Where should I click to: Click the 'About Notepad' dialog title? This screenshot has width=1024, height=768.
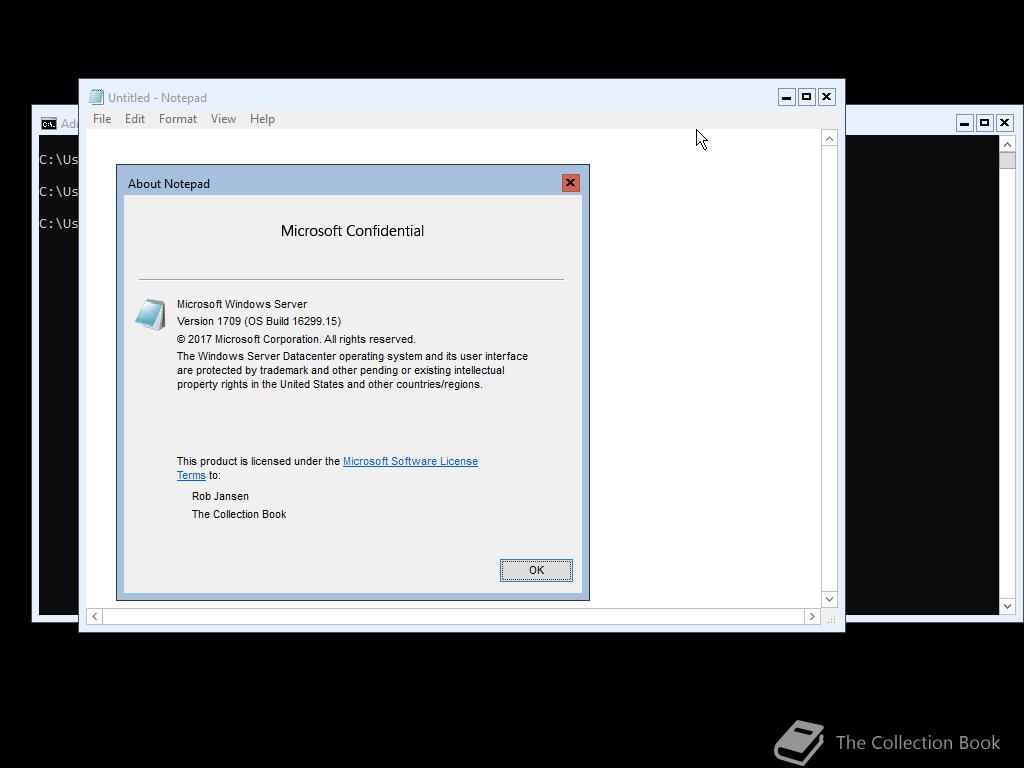pos(168,184)
